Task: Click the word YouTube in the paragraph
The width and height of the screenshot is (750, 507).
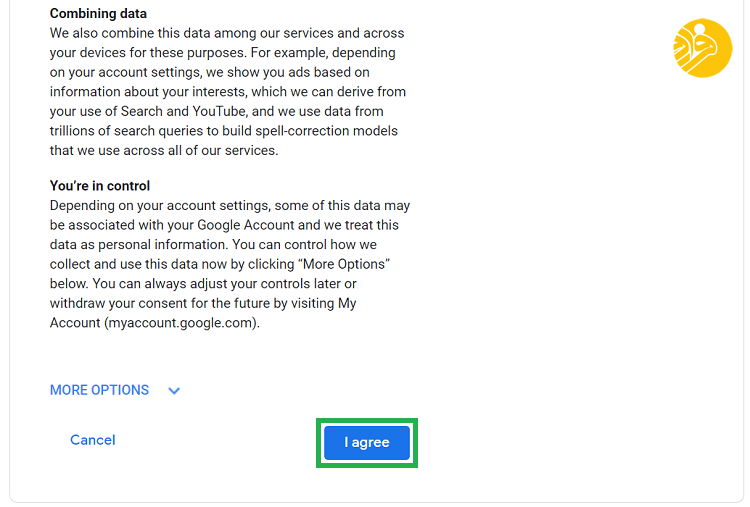Action: [219, 111]
